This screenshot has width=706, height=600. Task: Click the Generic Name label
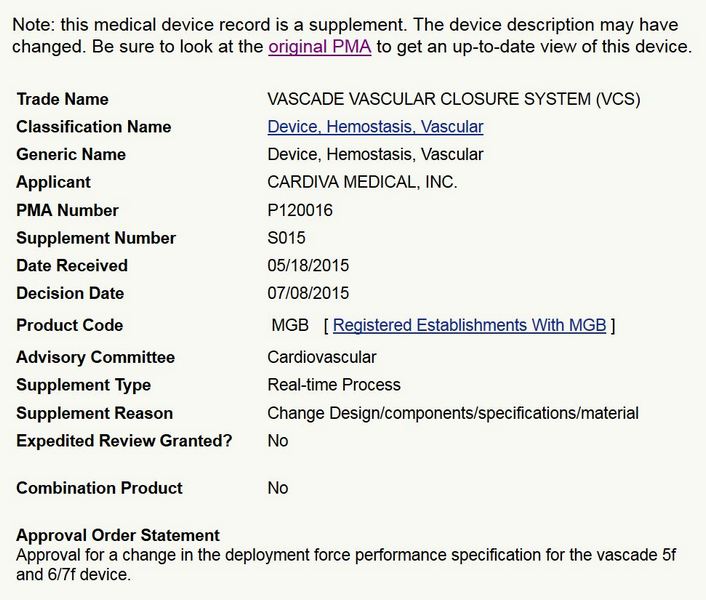(70, 154)
